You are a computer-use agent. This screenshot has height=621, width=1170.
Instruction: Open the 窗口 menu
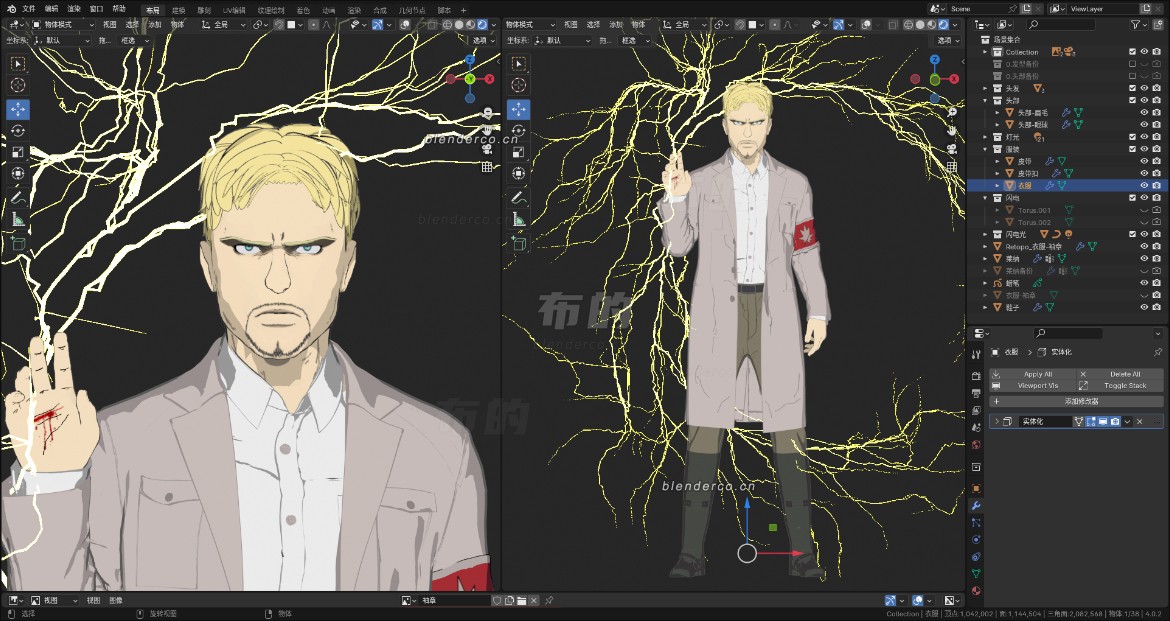96,9
